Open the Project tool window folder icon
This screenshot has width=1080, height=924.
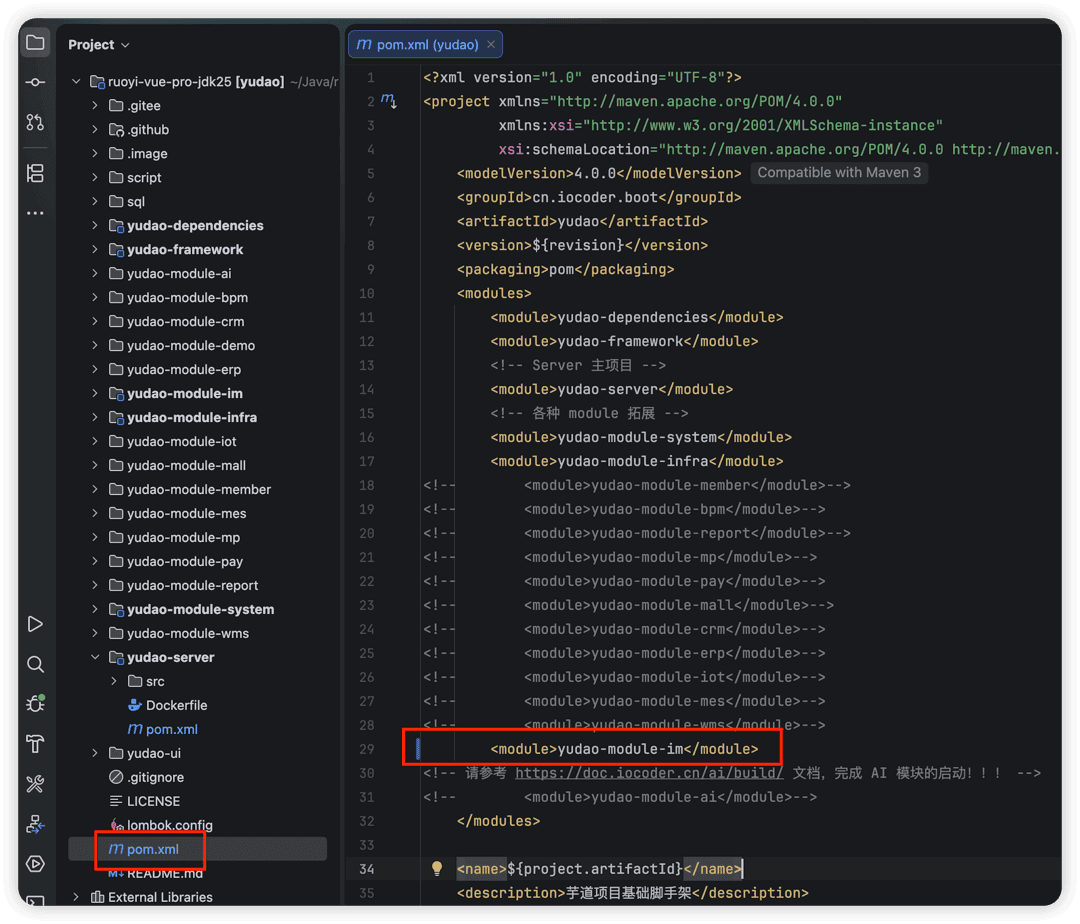[35, 43]
